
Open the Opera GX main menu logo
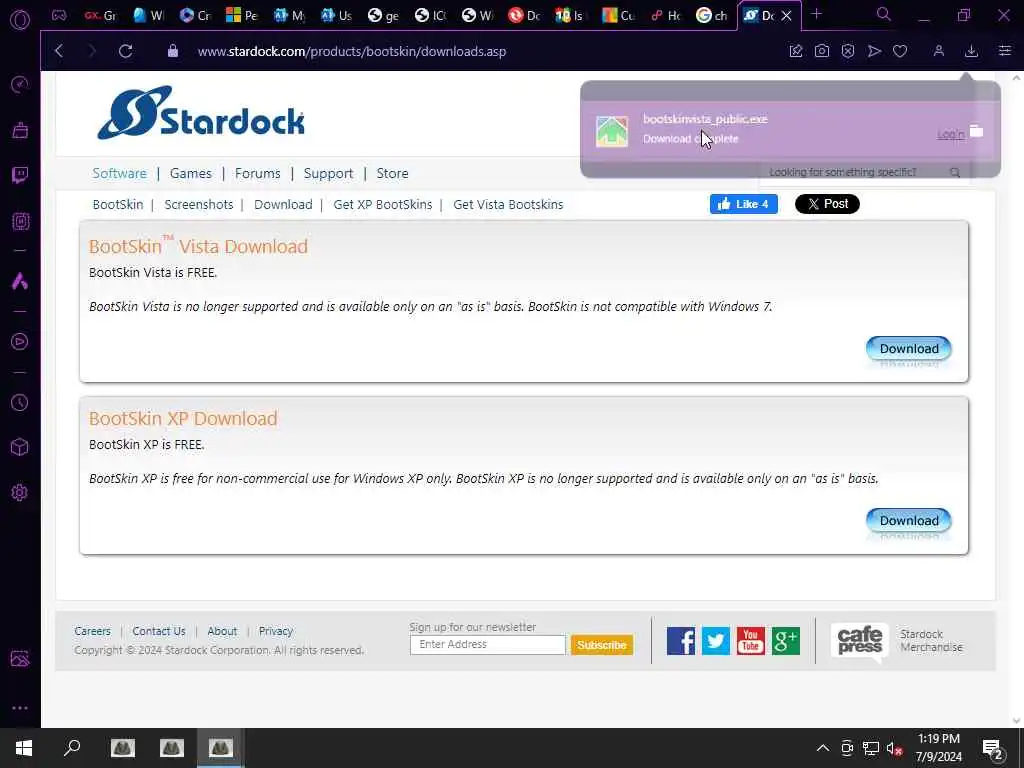[x=20, y=18]
